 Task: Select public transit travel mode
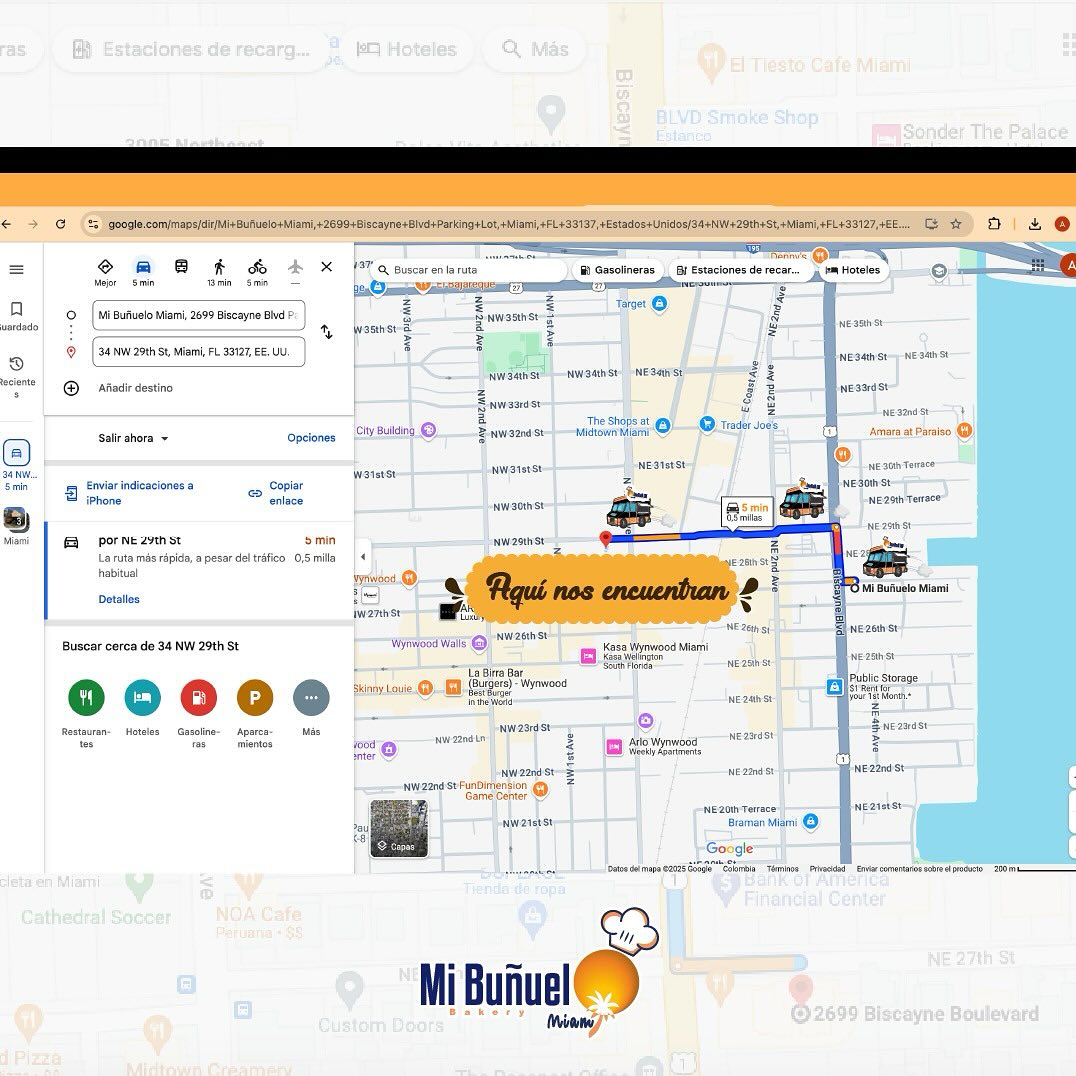tap(181, 267)
